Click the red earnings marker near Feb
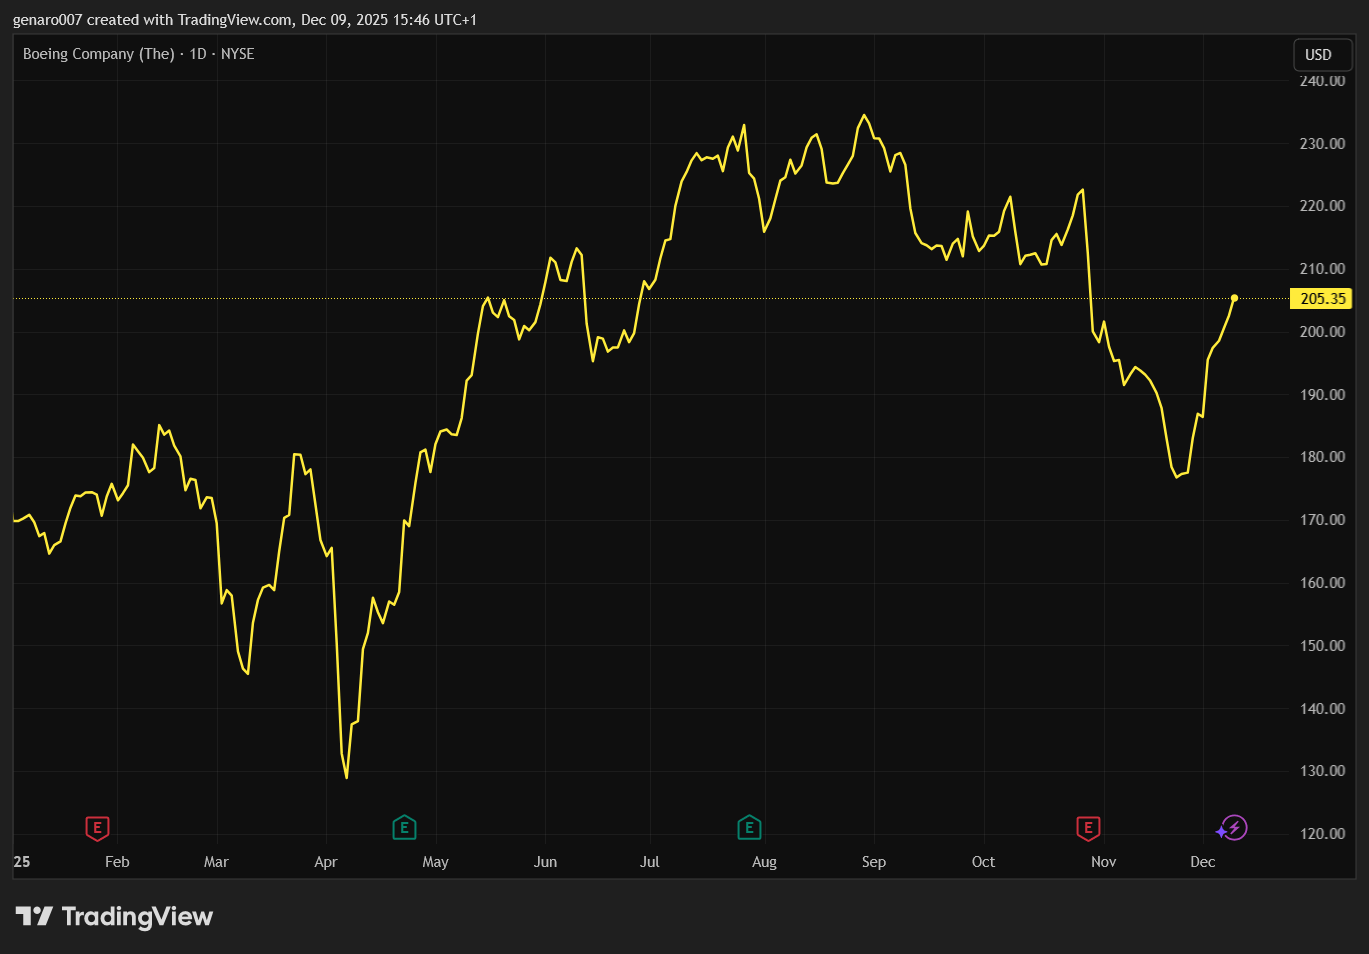The height and width of the screenshot is (954, 1369). tap(97, 828)
